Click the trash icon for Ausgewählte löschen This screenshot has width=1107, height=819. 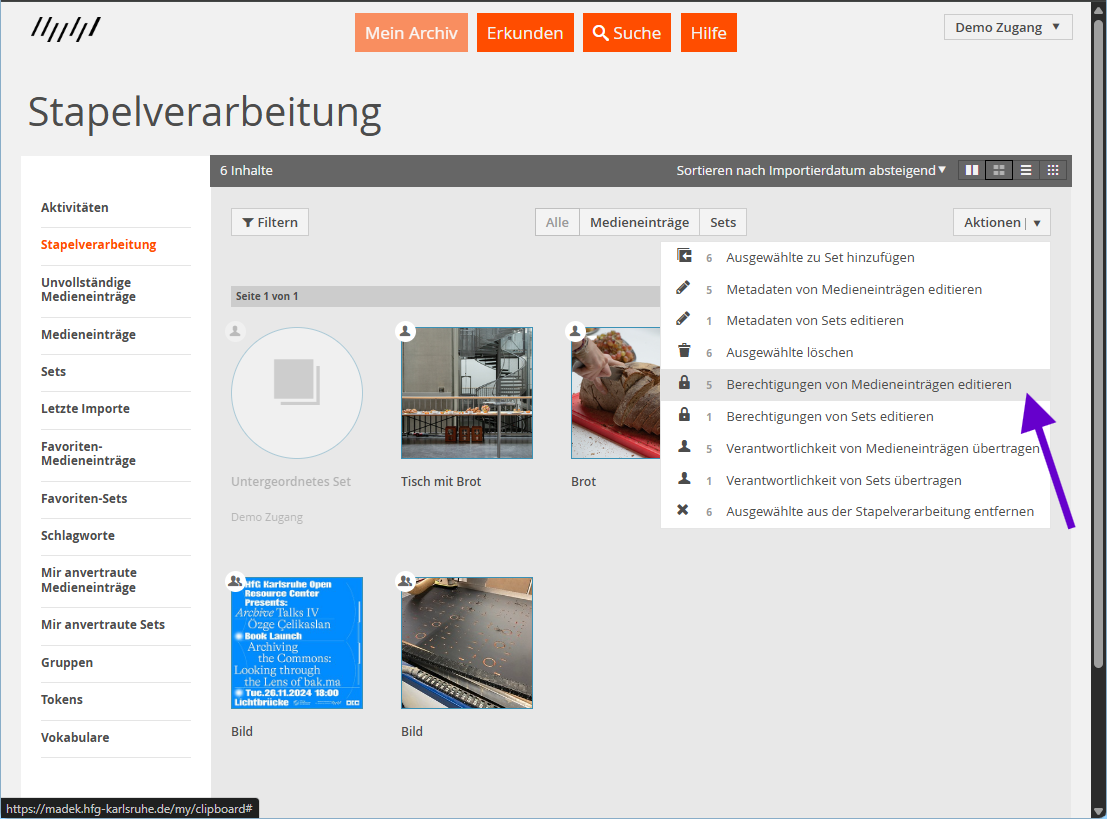(686, 352)
